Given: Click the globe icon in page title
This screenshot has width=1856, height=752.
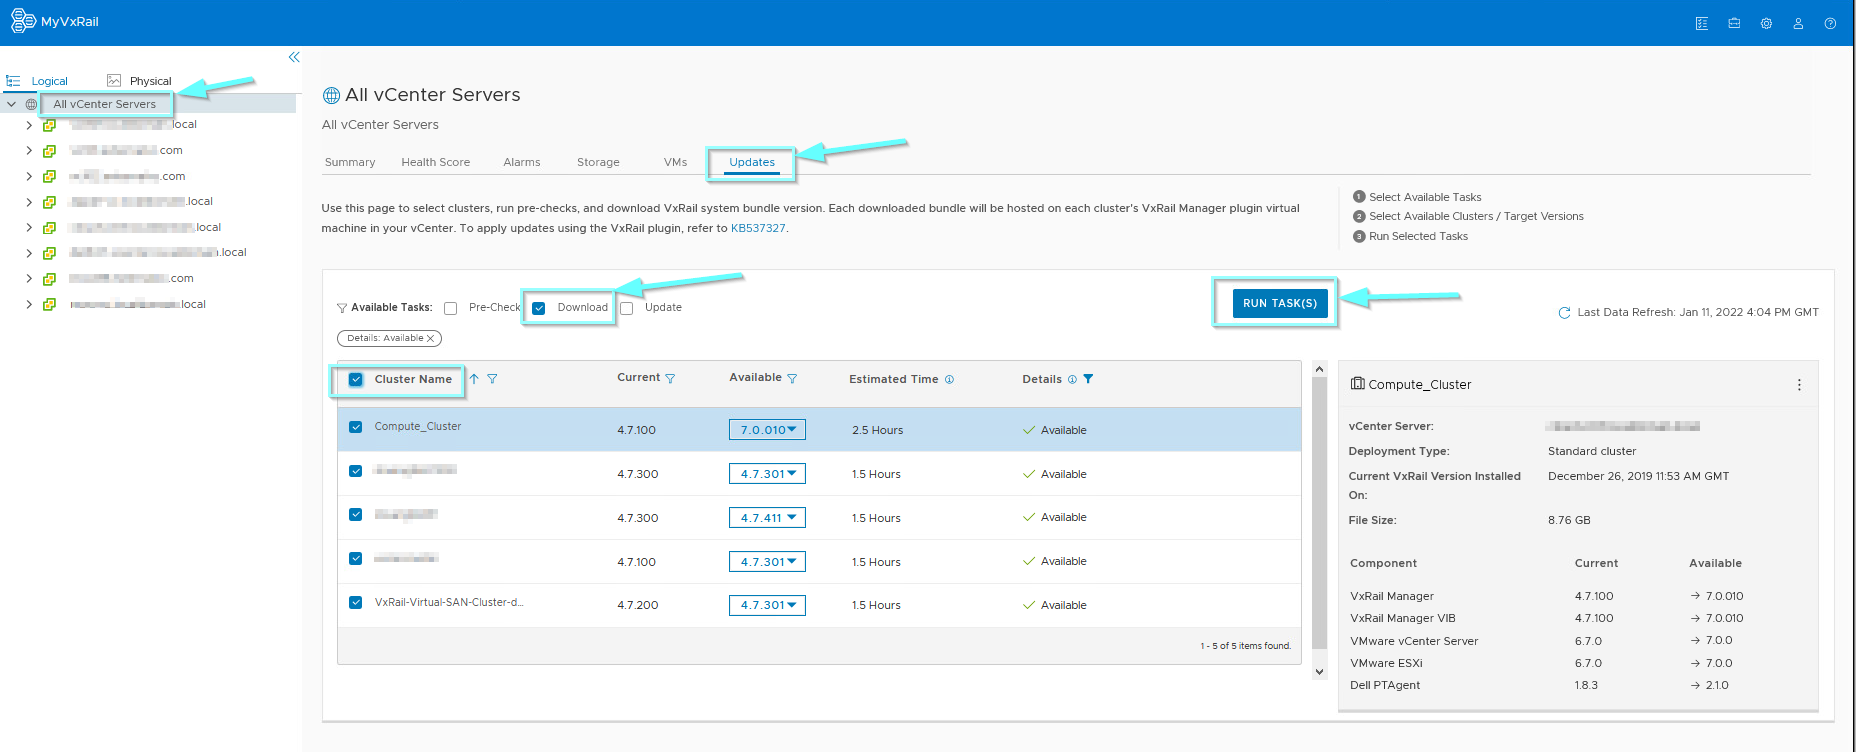Looking at the screenshot, I should 331,96.
